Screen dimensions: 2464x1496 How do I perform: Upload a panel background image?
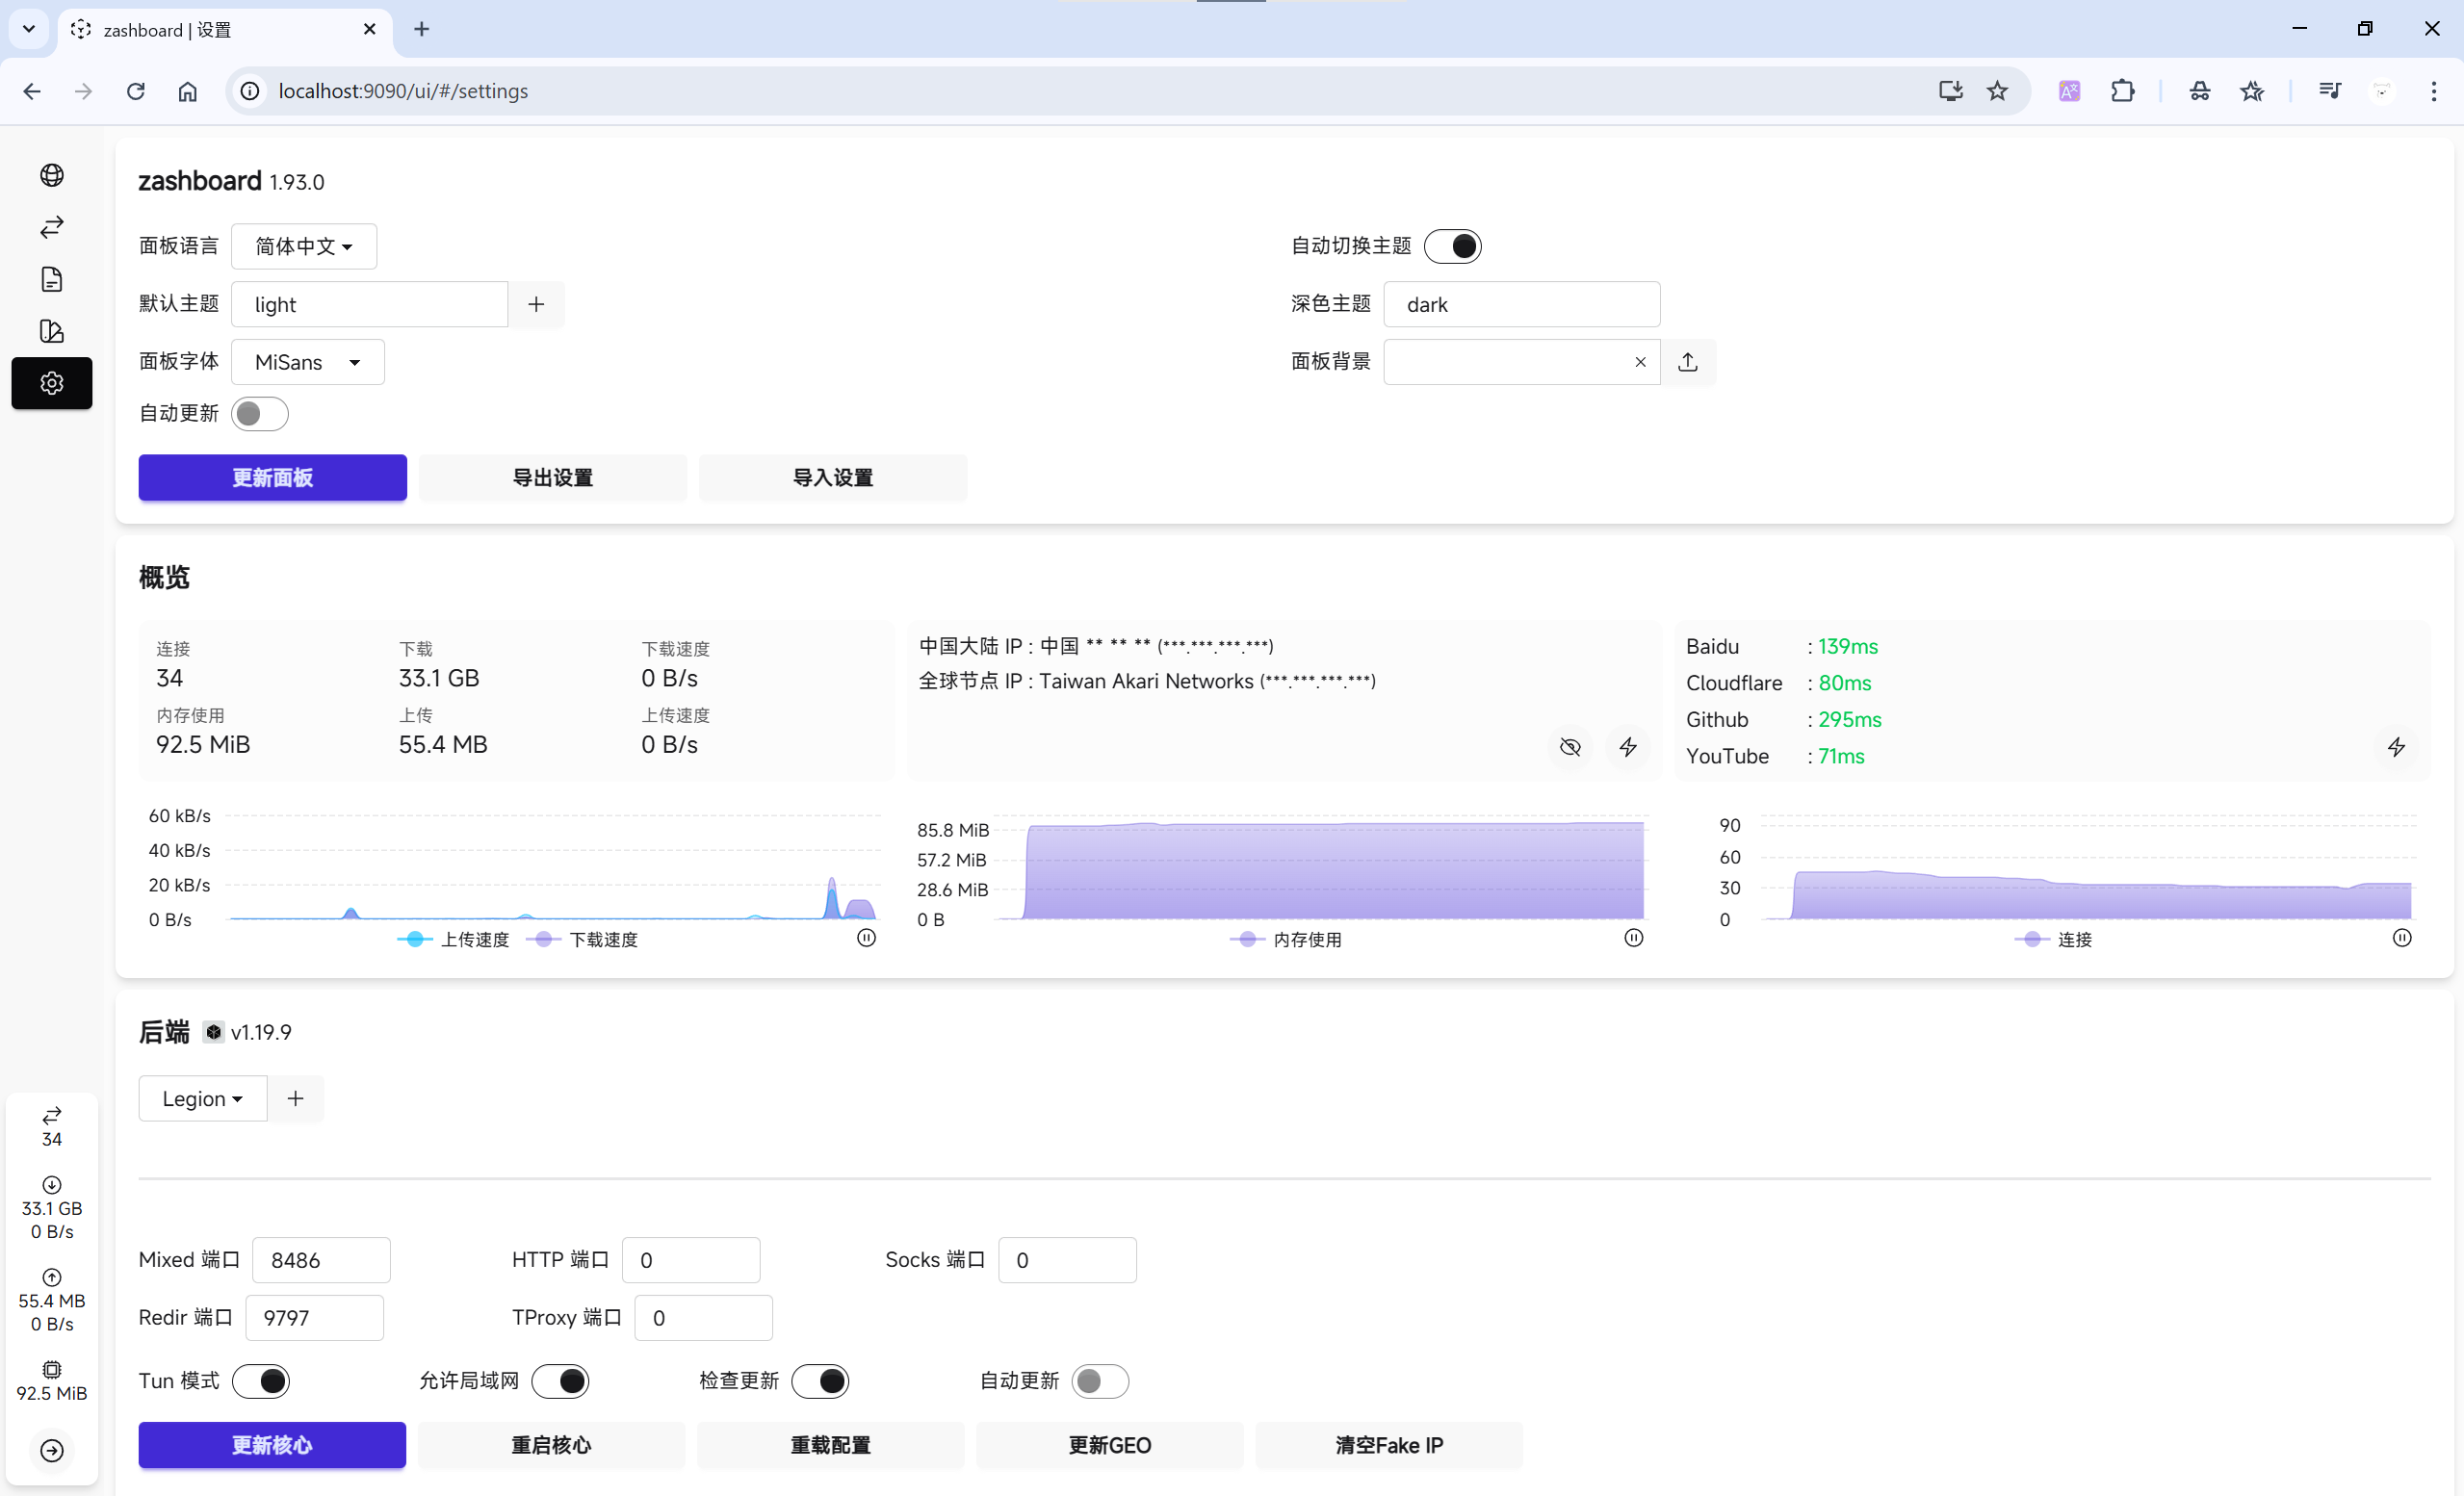(1688, 362)
